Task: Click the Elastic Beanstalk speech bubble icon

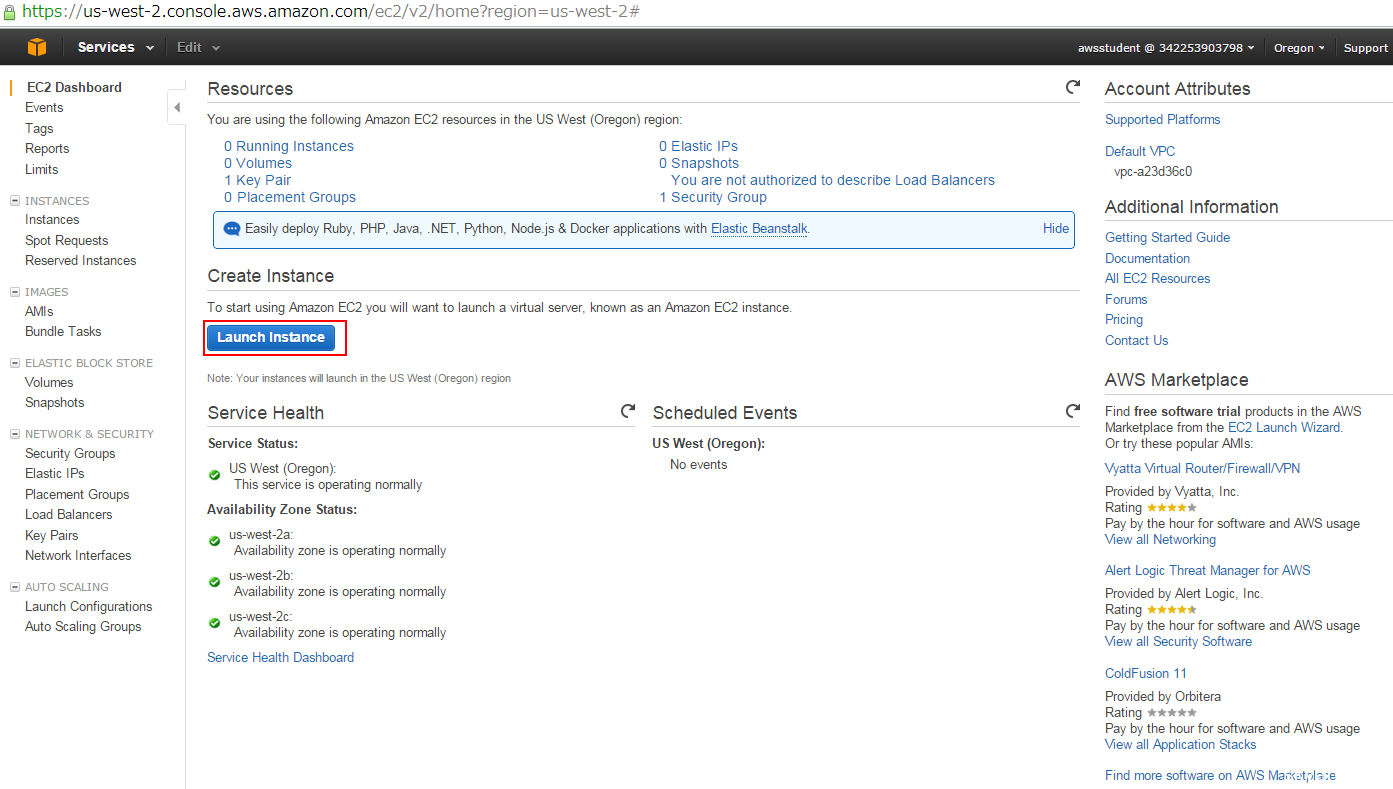Action: pos(232,229)
